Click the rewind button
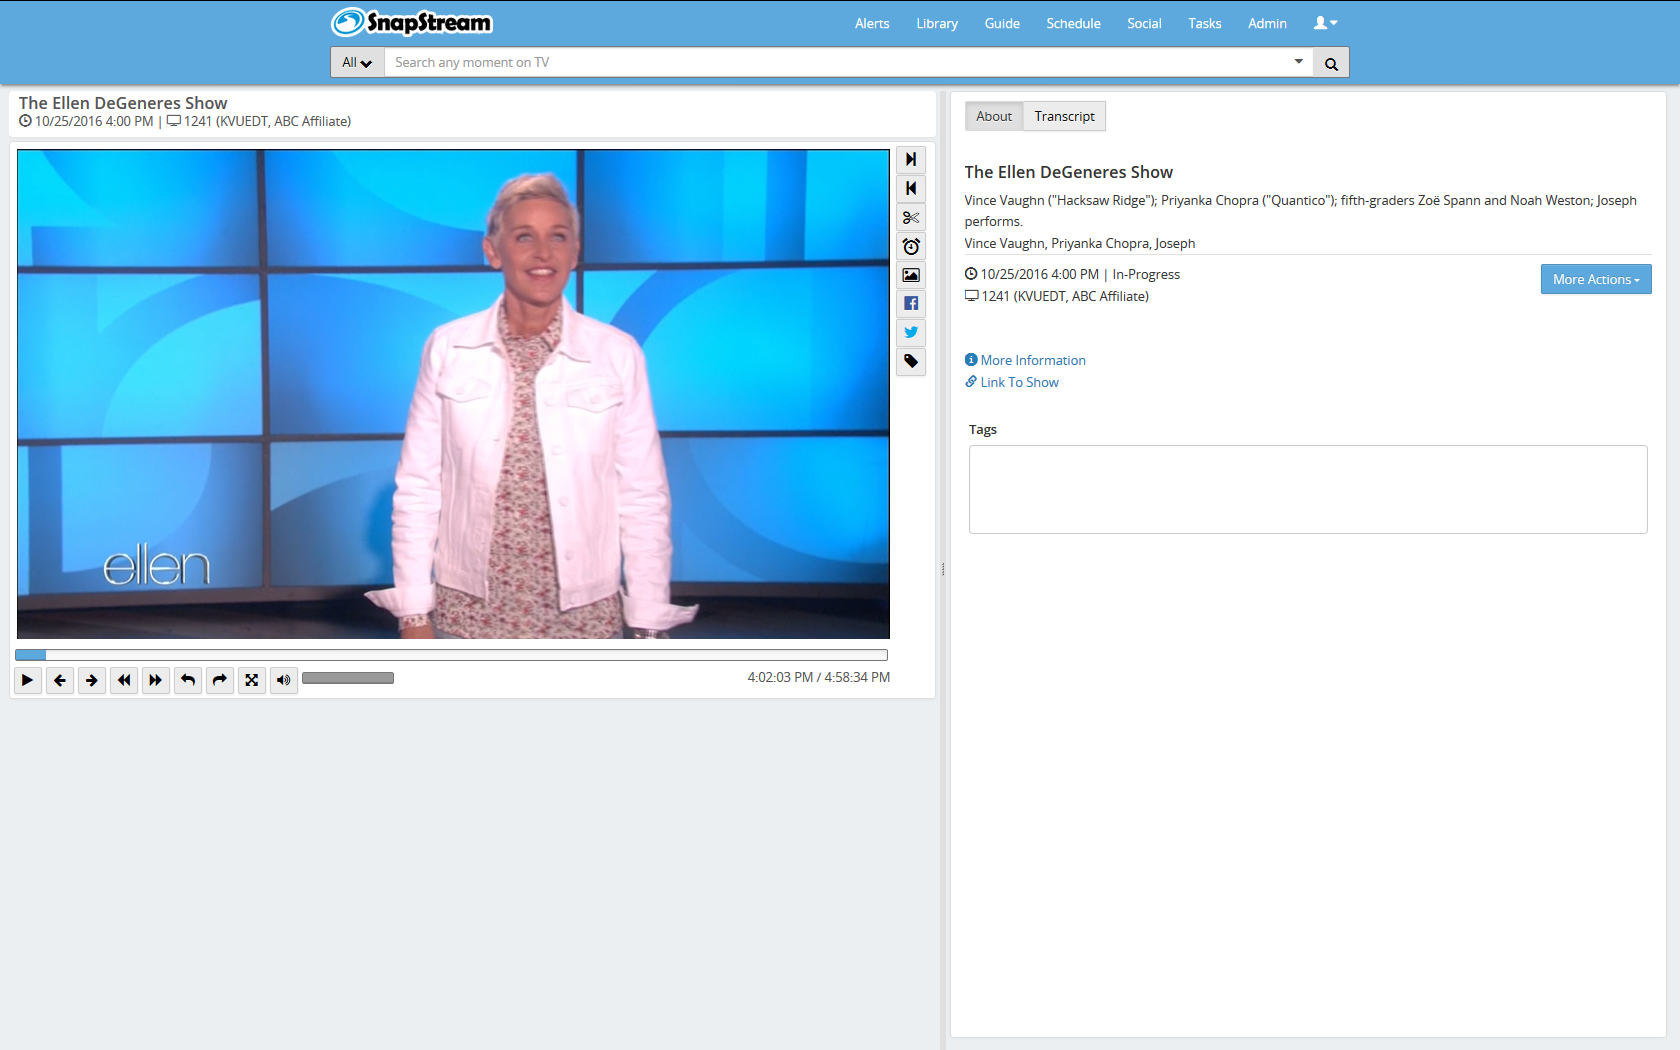Image resolution: width=1680 pixels, height=1050 pixels. [x=124, y=680]
